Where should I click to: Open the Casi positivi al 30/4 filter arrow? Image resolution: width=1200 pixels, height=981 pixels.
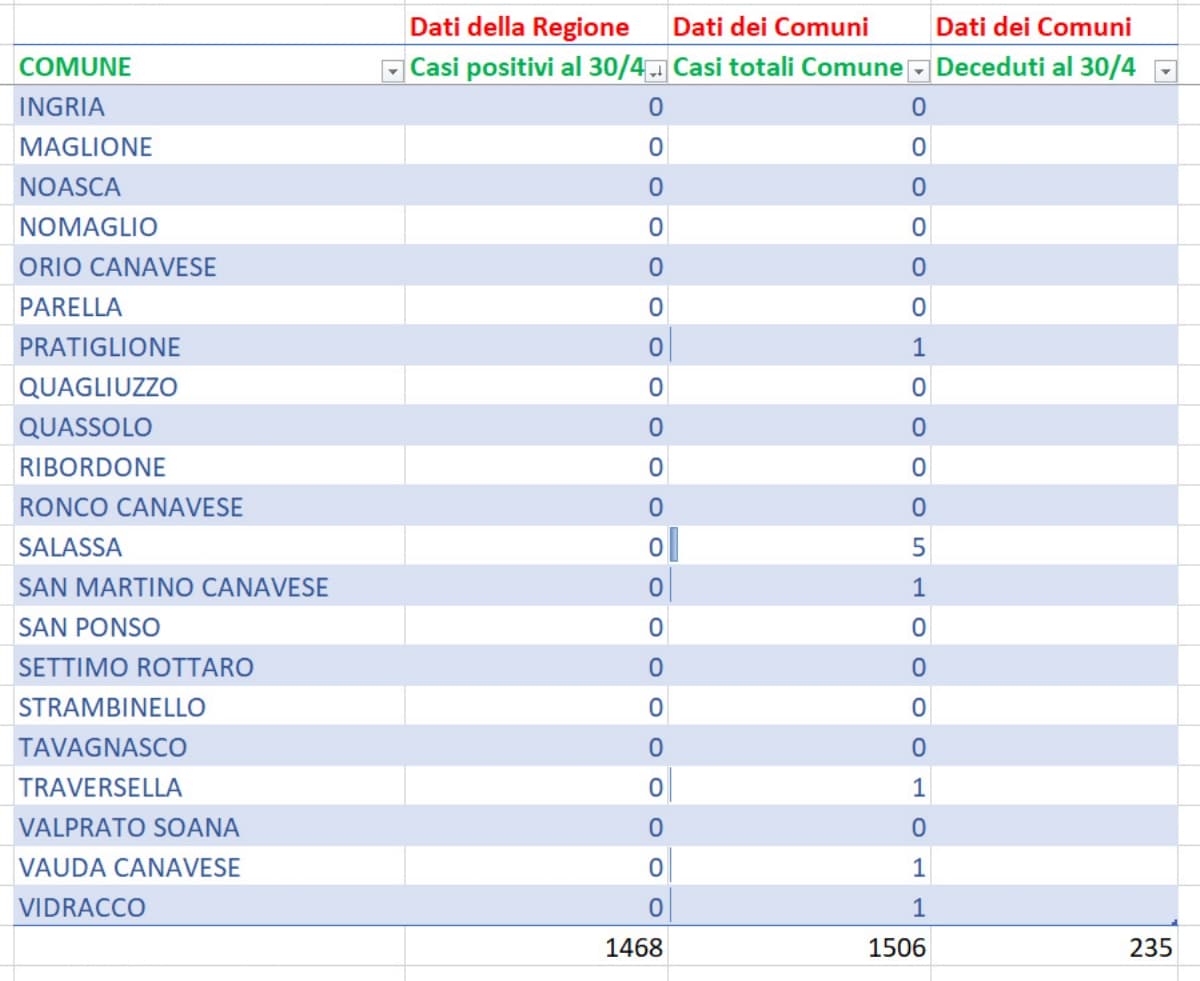coord(656,71)
